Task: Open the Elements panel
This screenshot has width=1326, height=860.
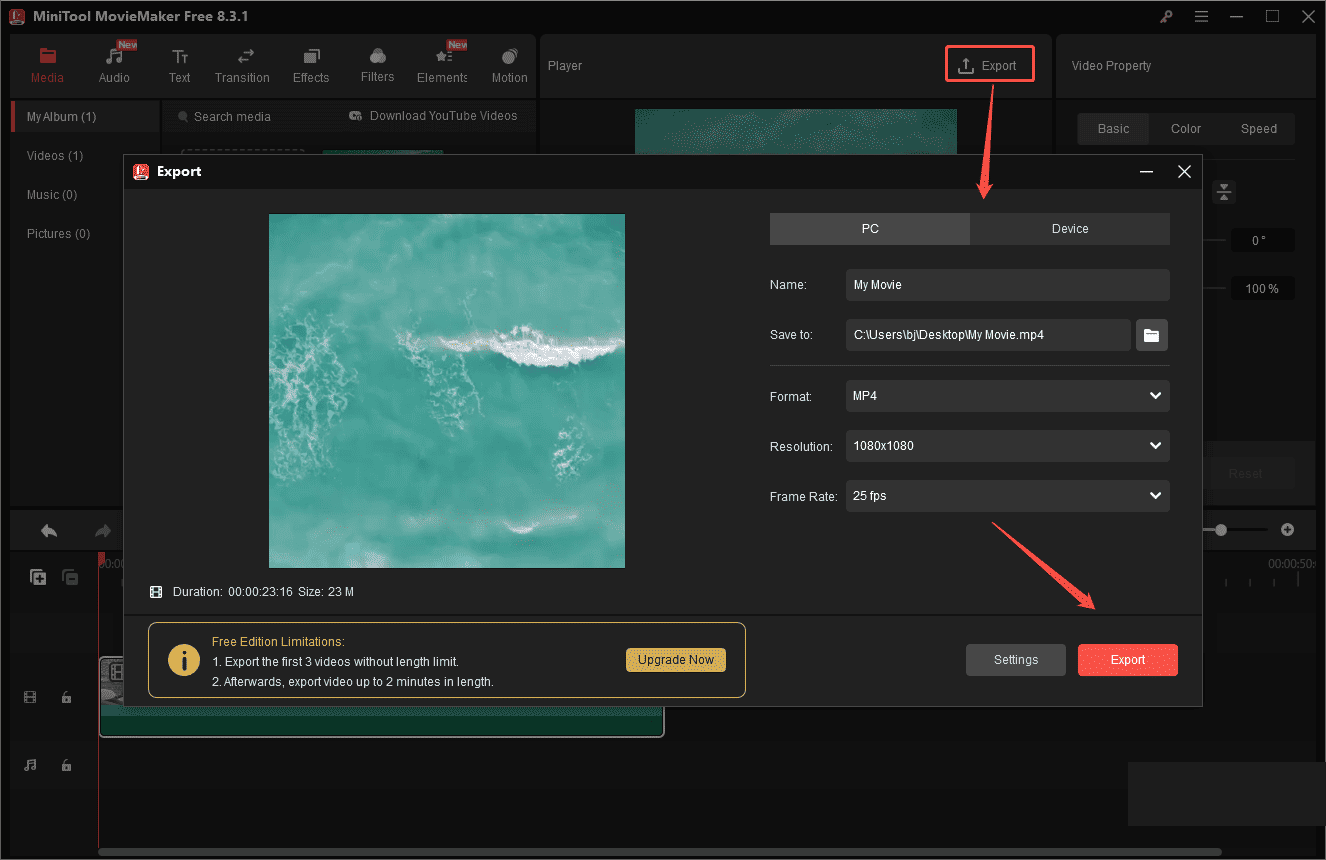Action: (441, 64)
